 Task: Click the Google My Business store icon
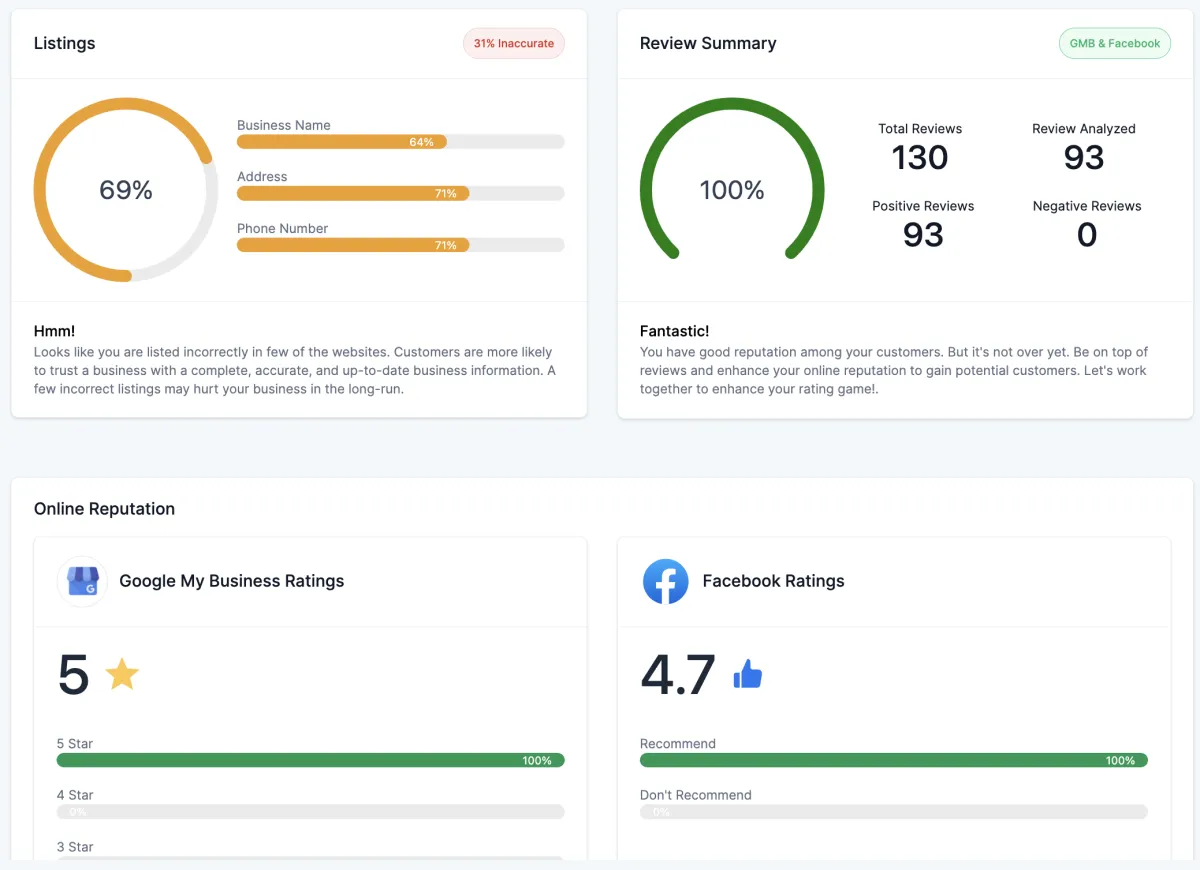pyautogui.click(x=83, y=581)
